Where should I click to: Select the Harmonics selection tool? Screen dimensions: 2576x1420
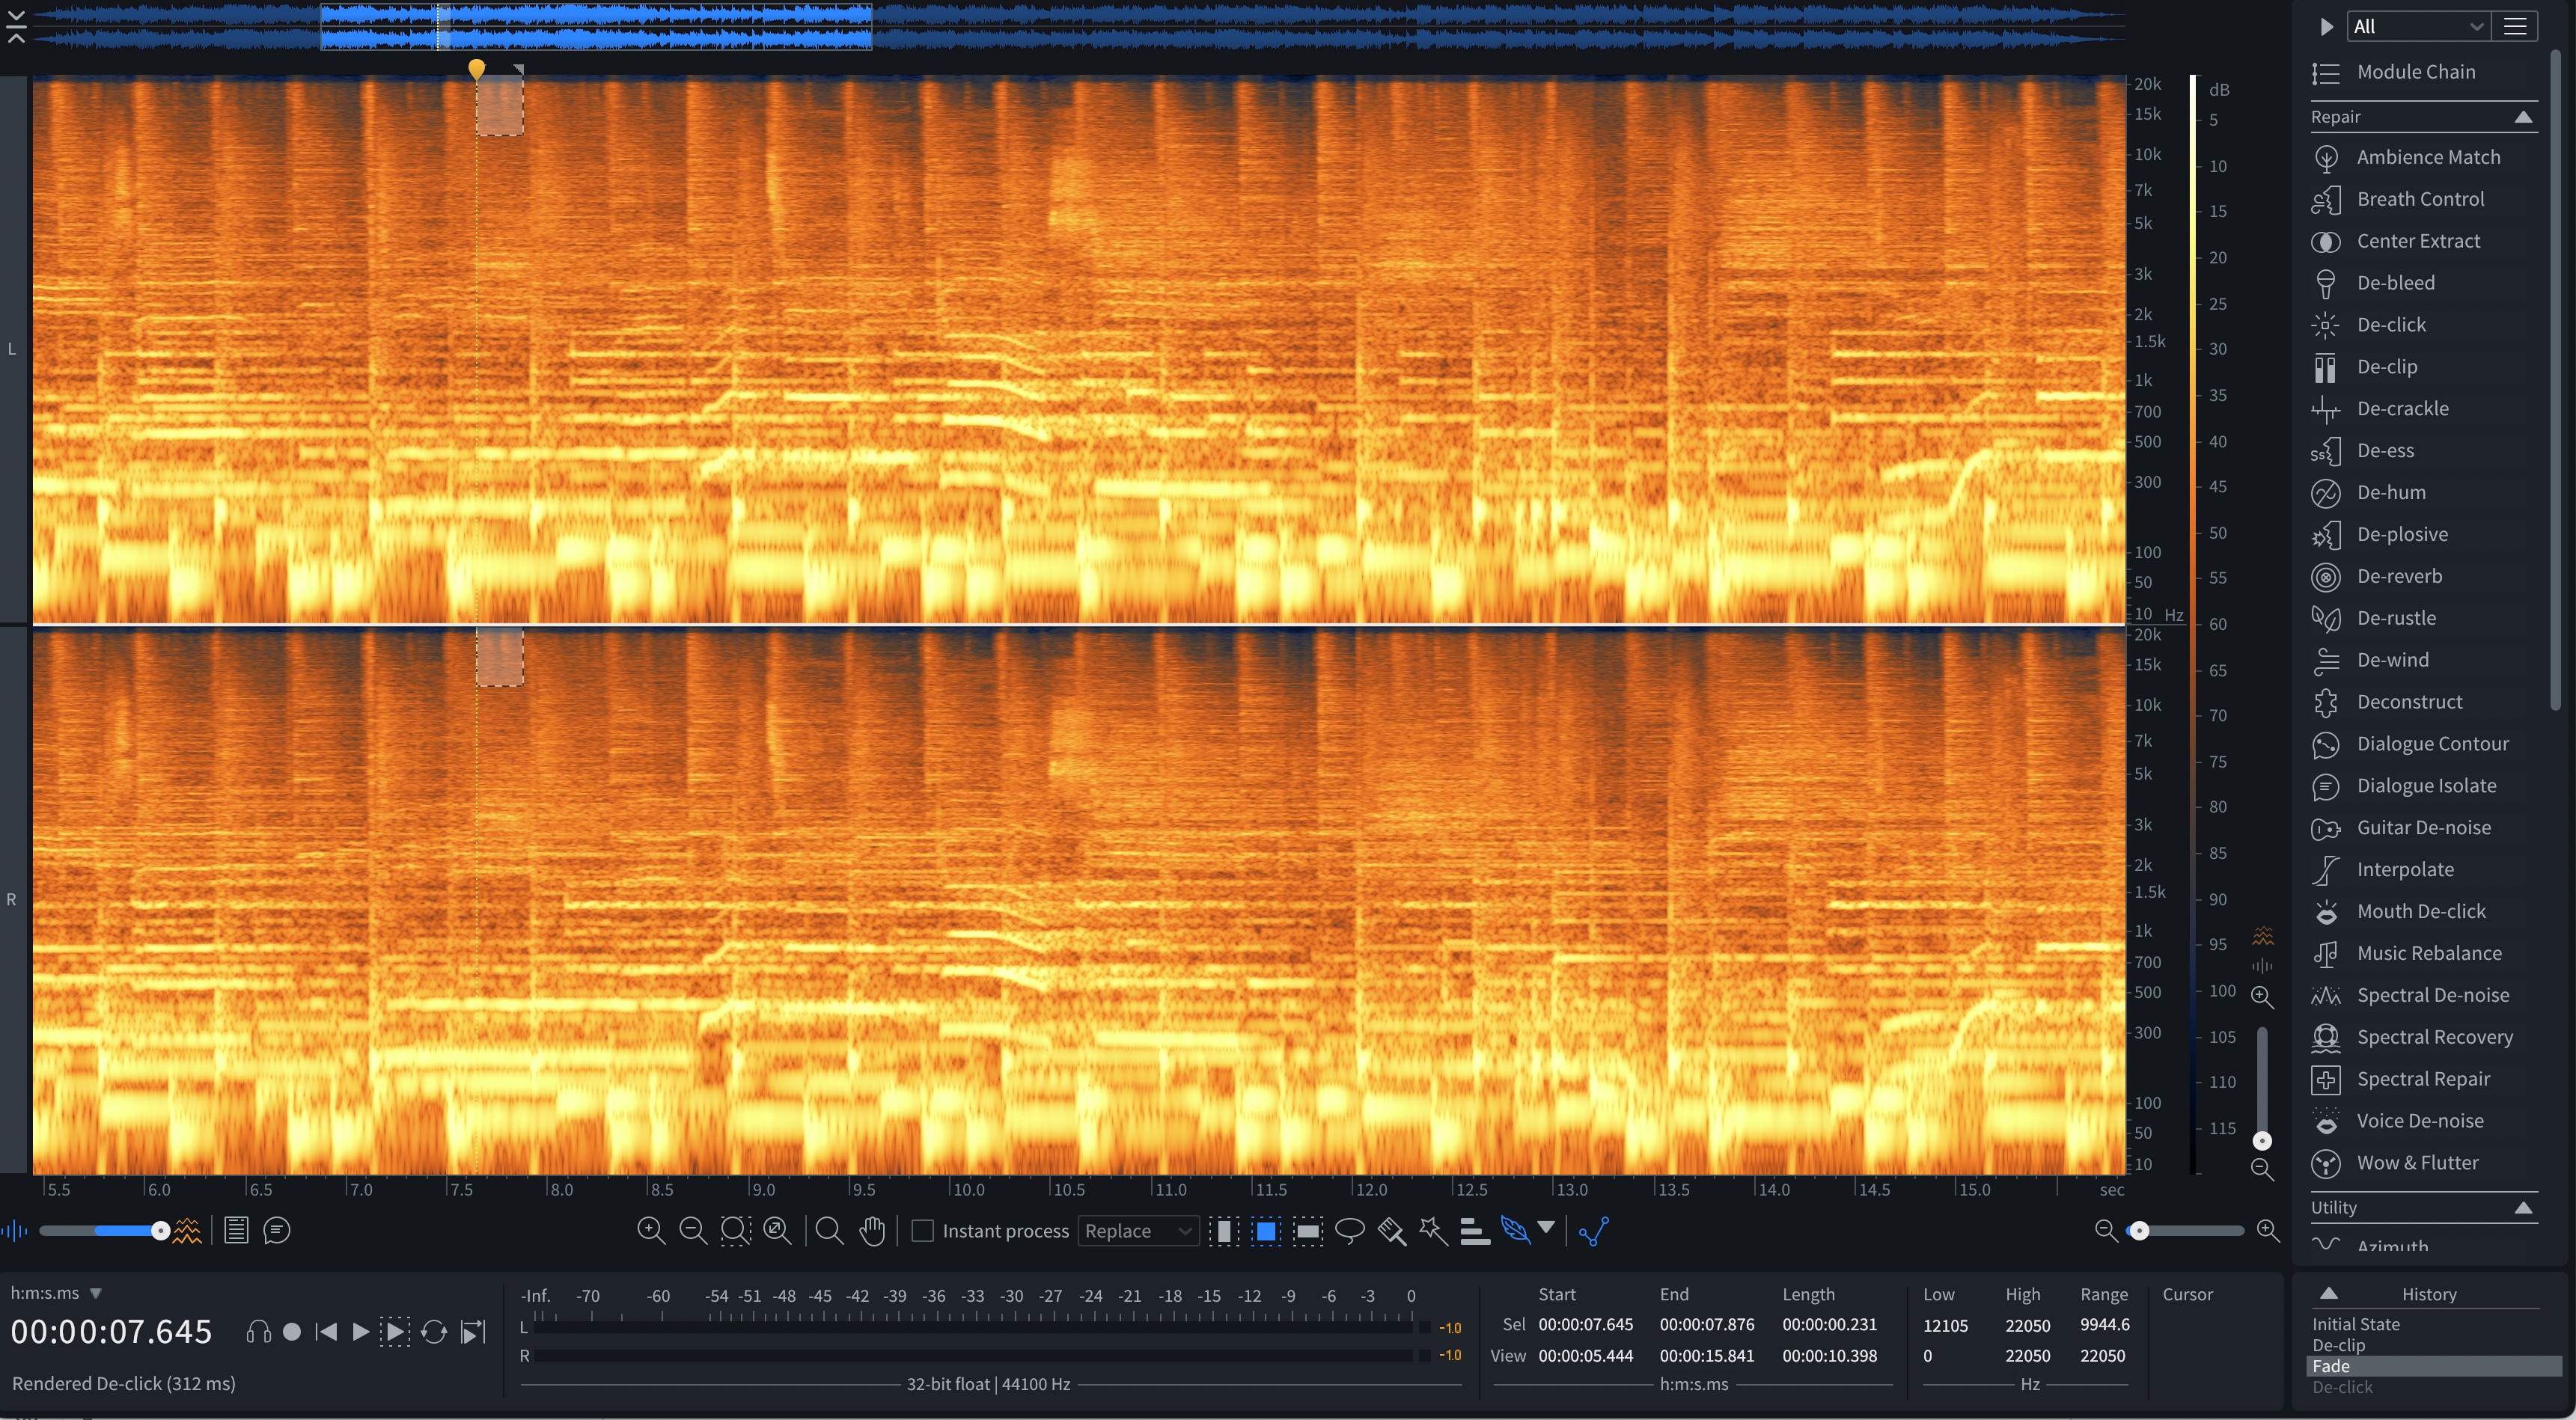[1474, 1231]
